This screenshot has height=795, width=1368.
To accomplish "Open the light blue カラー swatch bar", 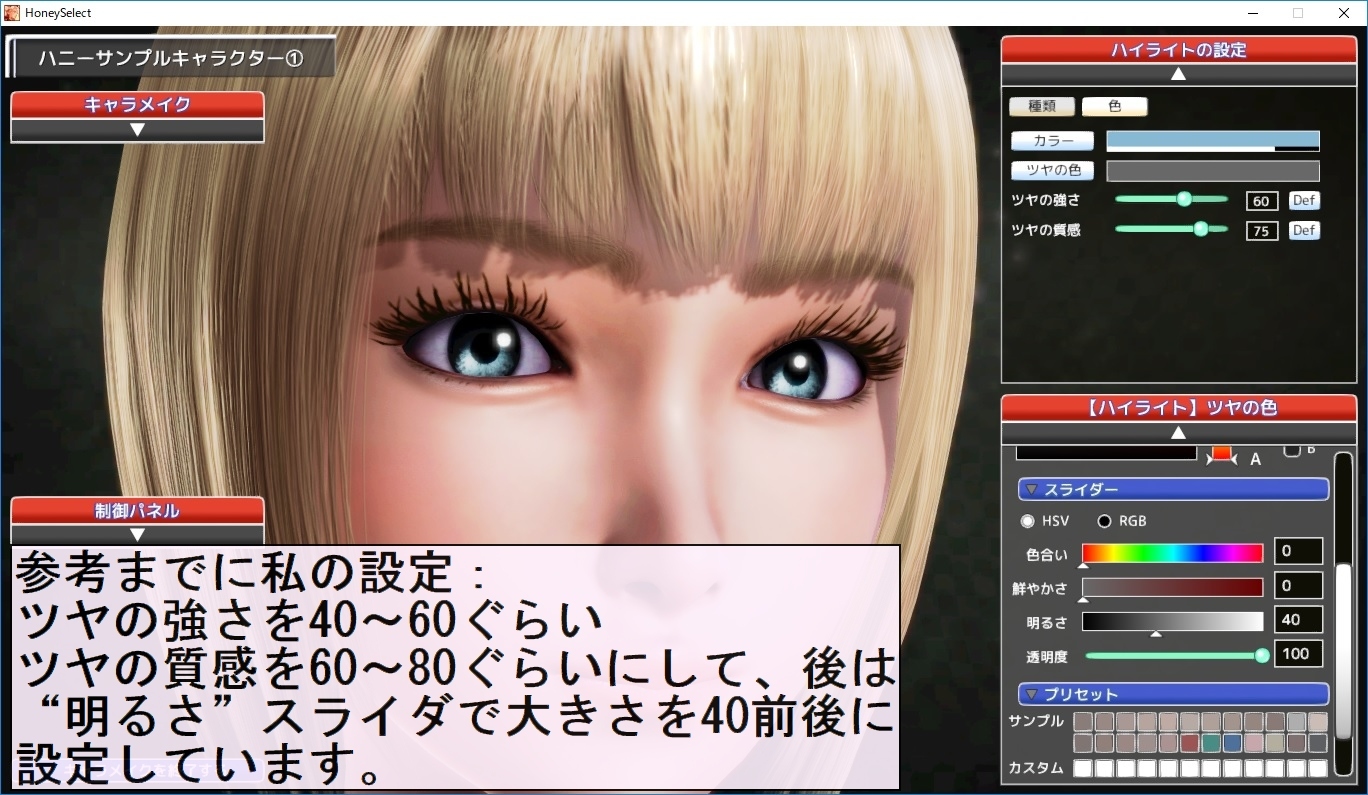I will pos(1213,141).
